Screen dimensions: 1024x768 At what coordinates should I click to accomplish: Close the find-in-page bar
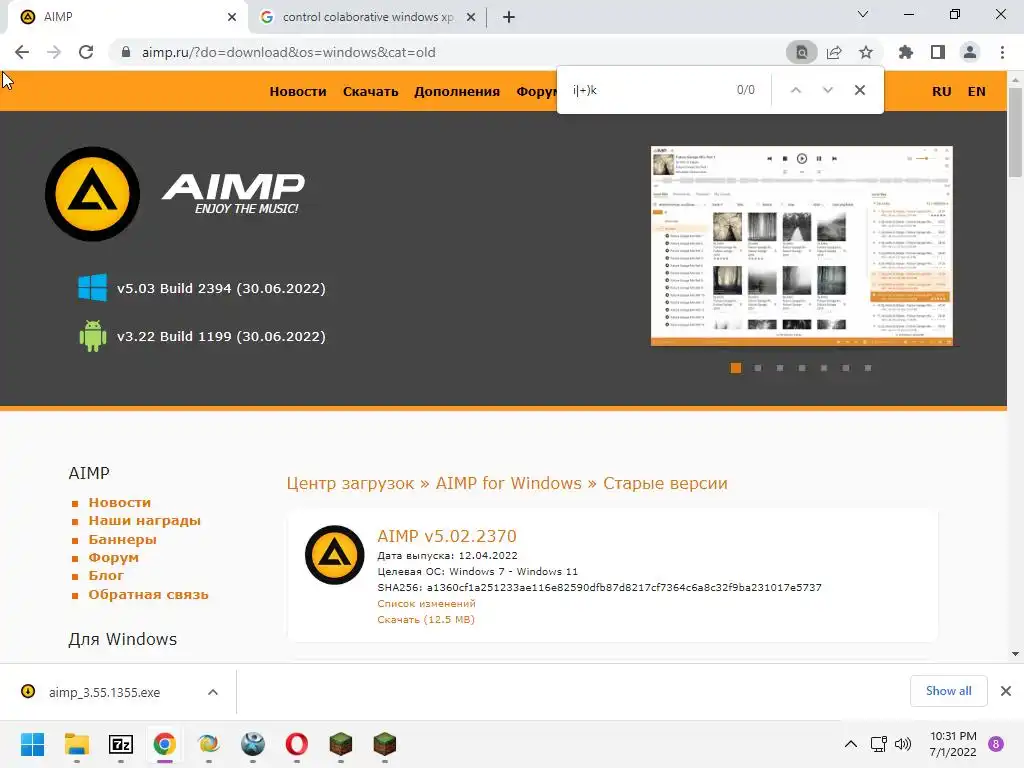click(860, 90)
